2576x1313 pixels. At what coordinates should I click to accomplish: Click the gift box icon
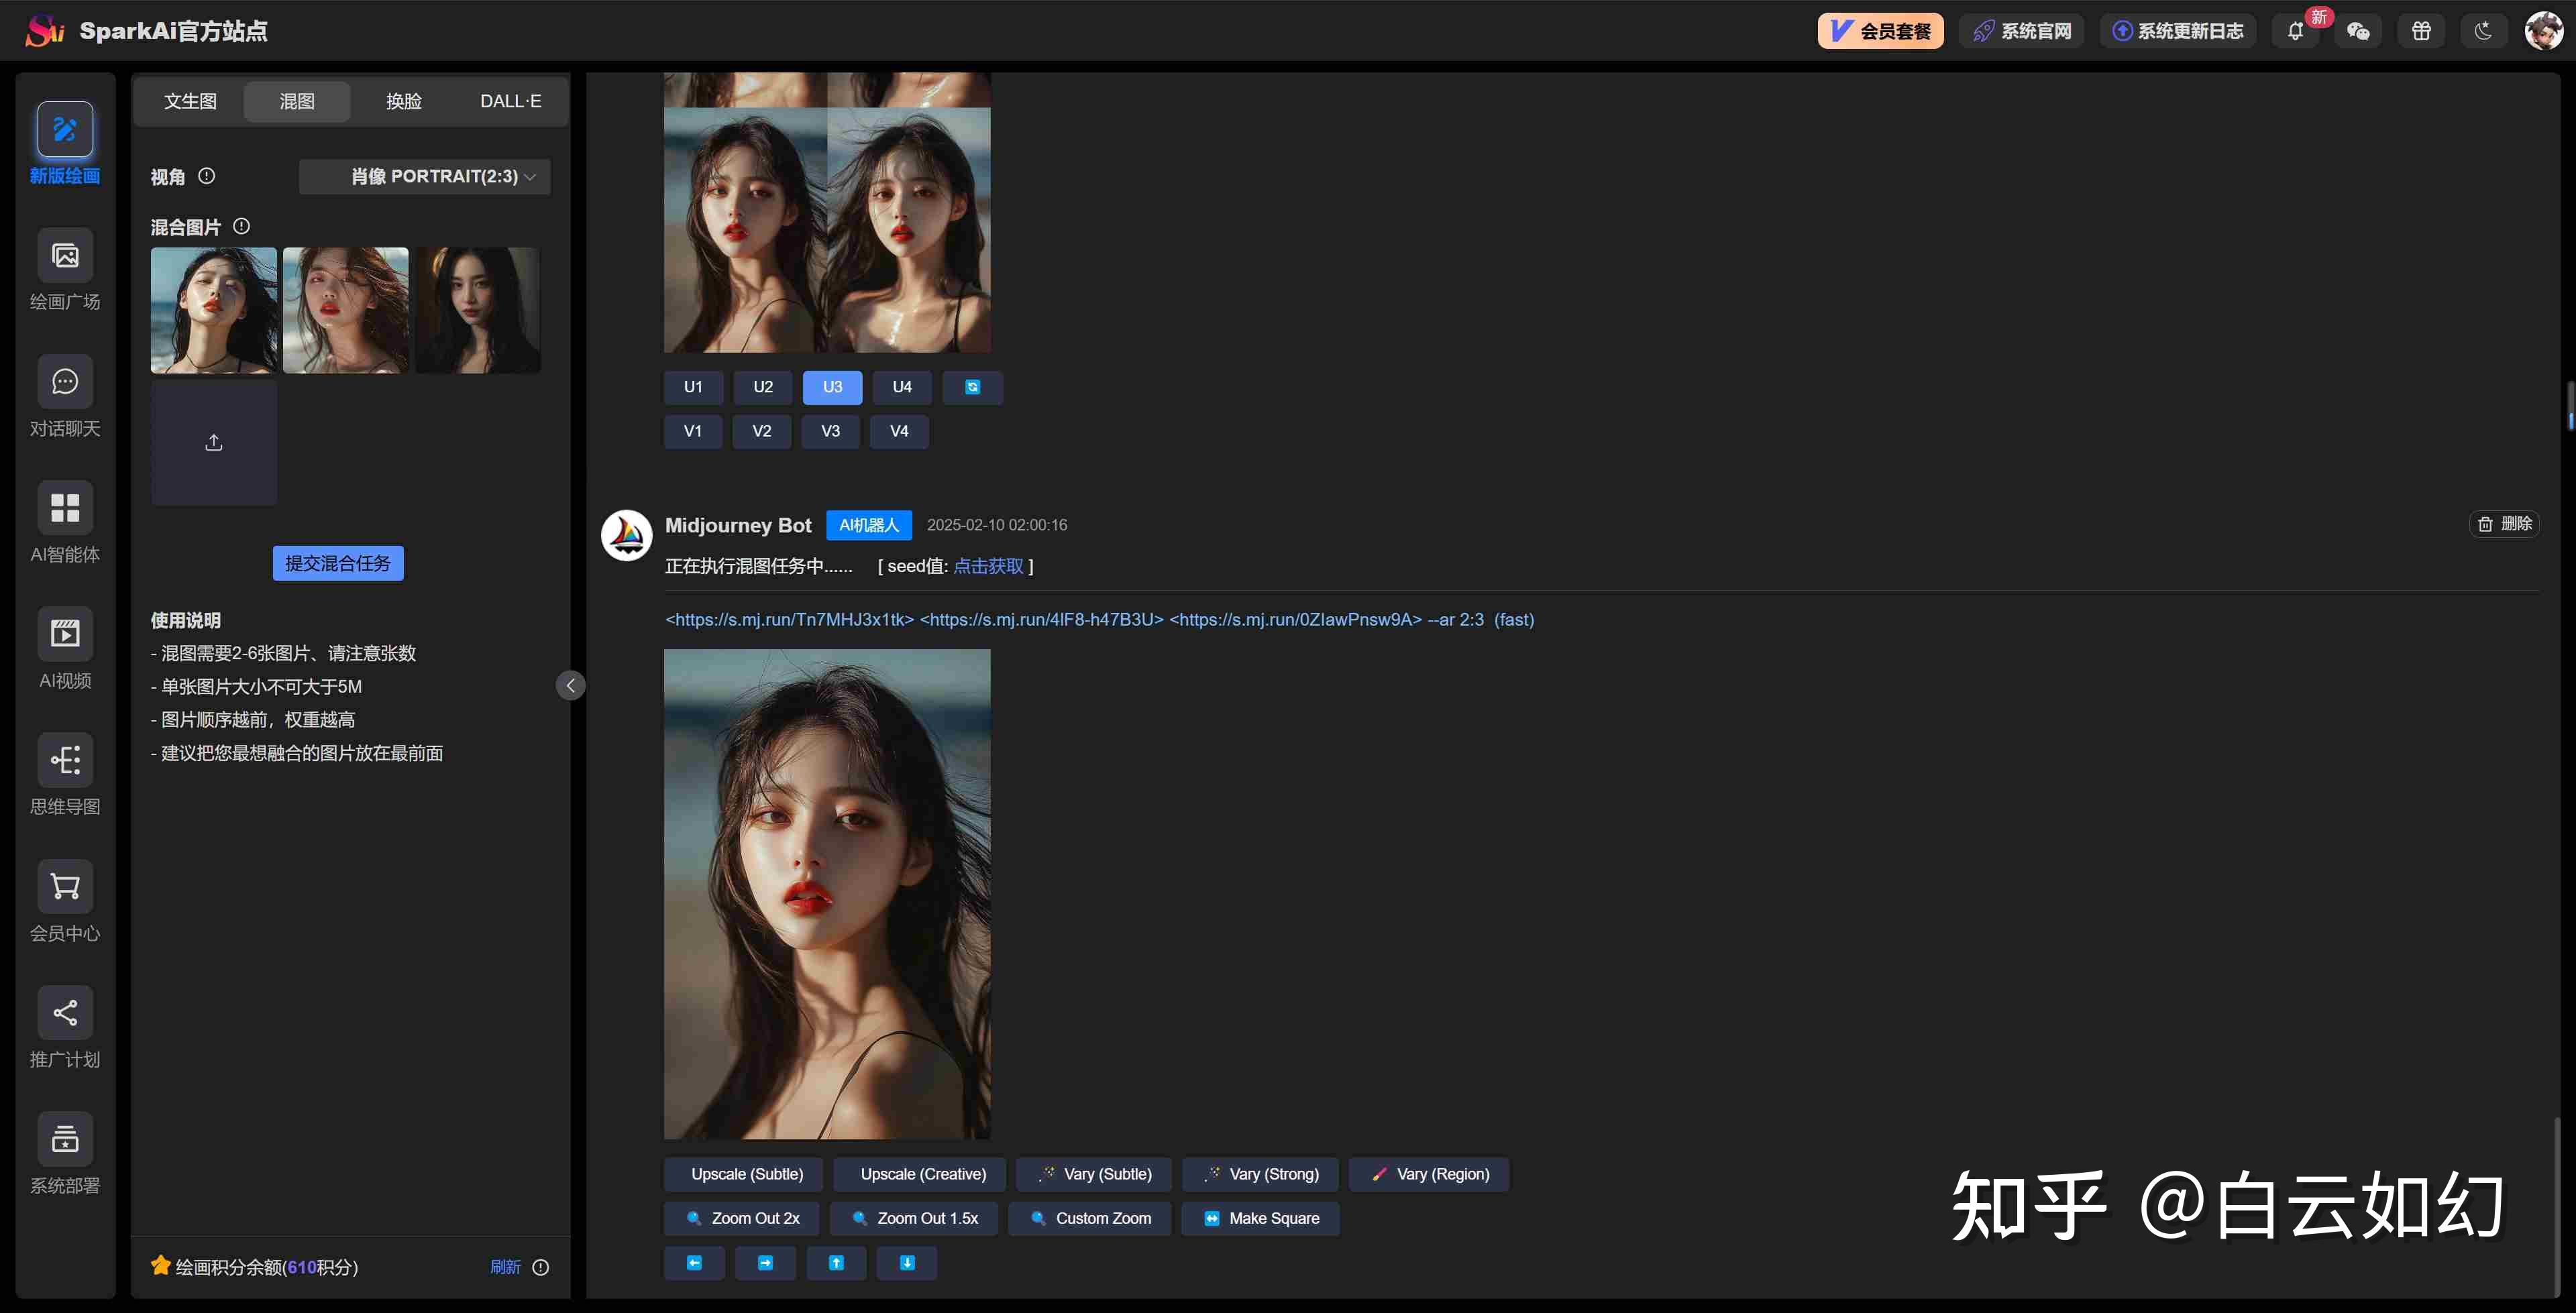[x=2421, y=31]
